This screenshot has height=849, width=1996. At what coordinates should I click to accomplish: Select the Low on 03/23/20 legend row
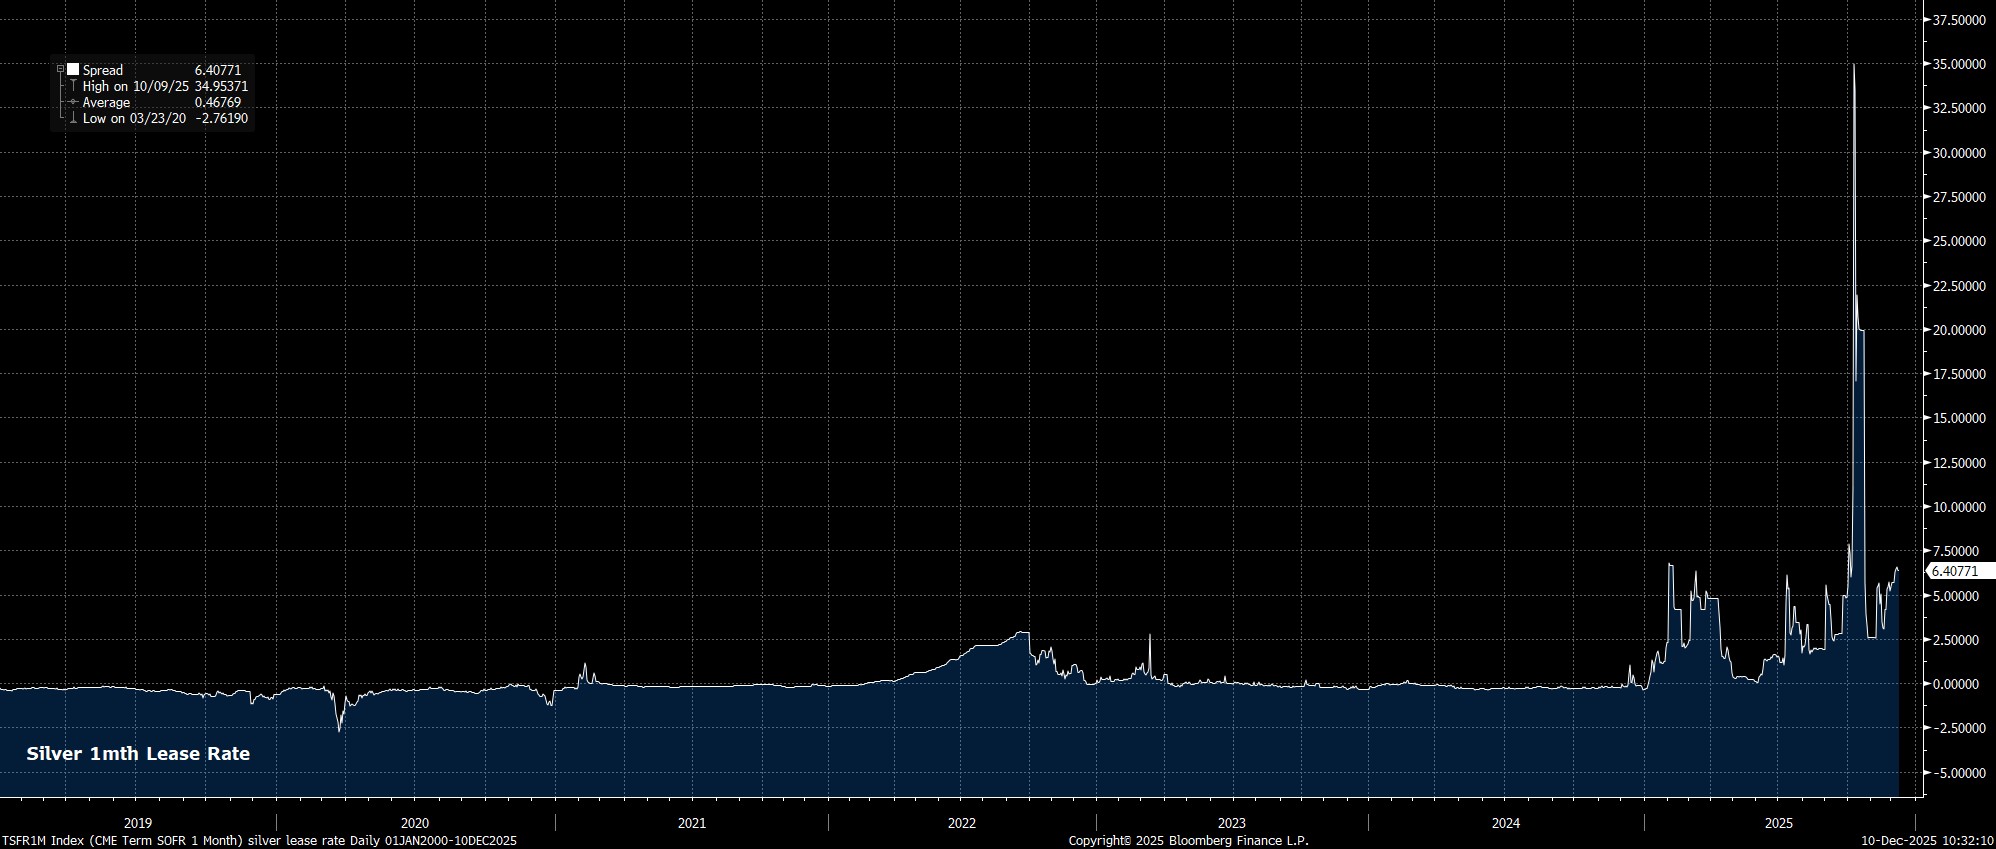[134, 119]
